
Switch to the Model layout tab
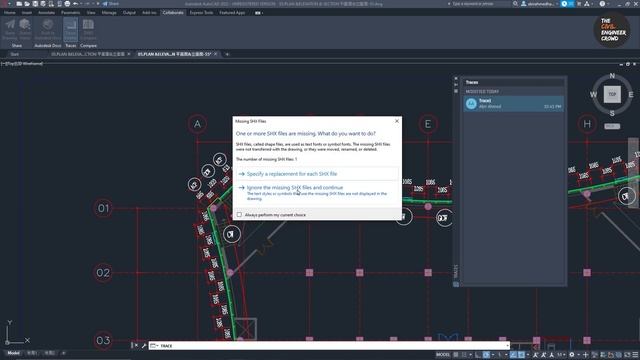tap(13, 353)
